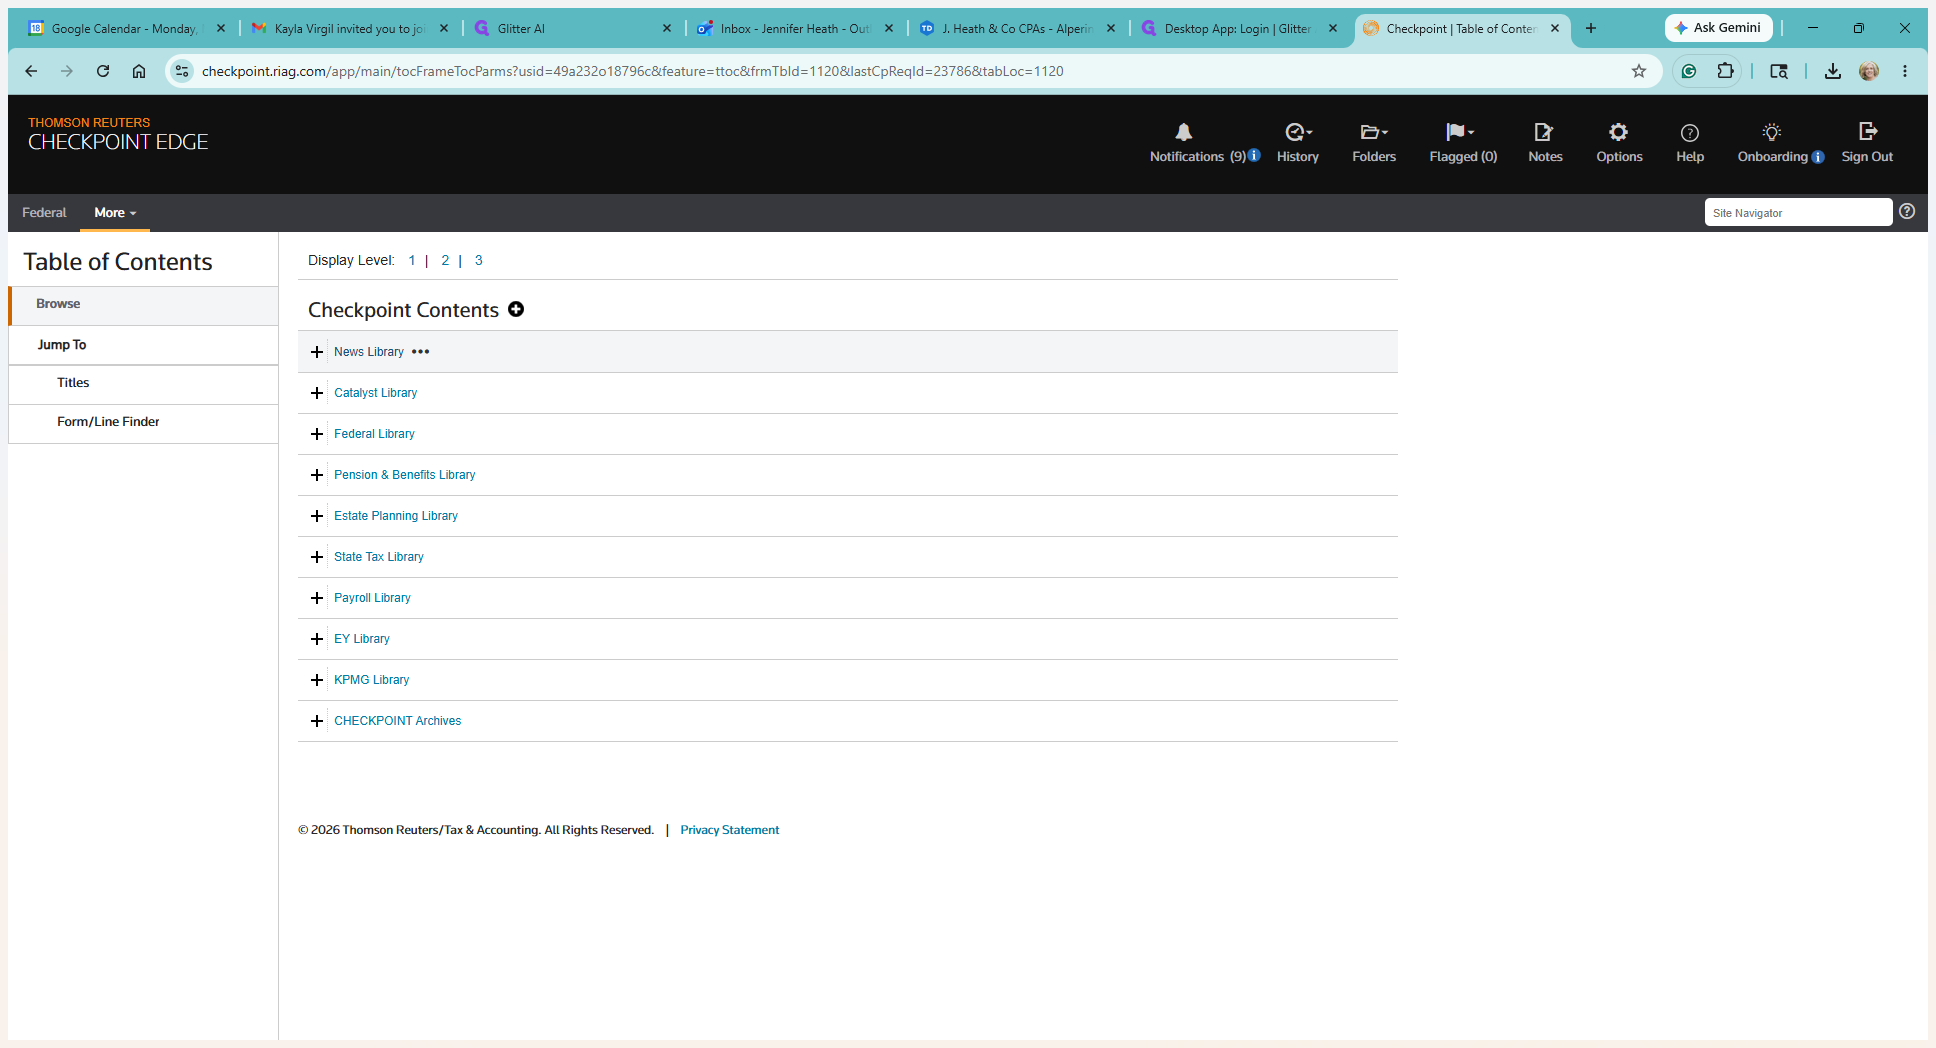Expand the EY Library node
Viewport: 1936px width, 1048px height.
click(317, 639)
